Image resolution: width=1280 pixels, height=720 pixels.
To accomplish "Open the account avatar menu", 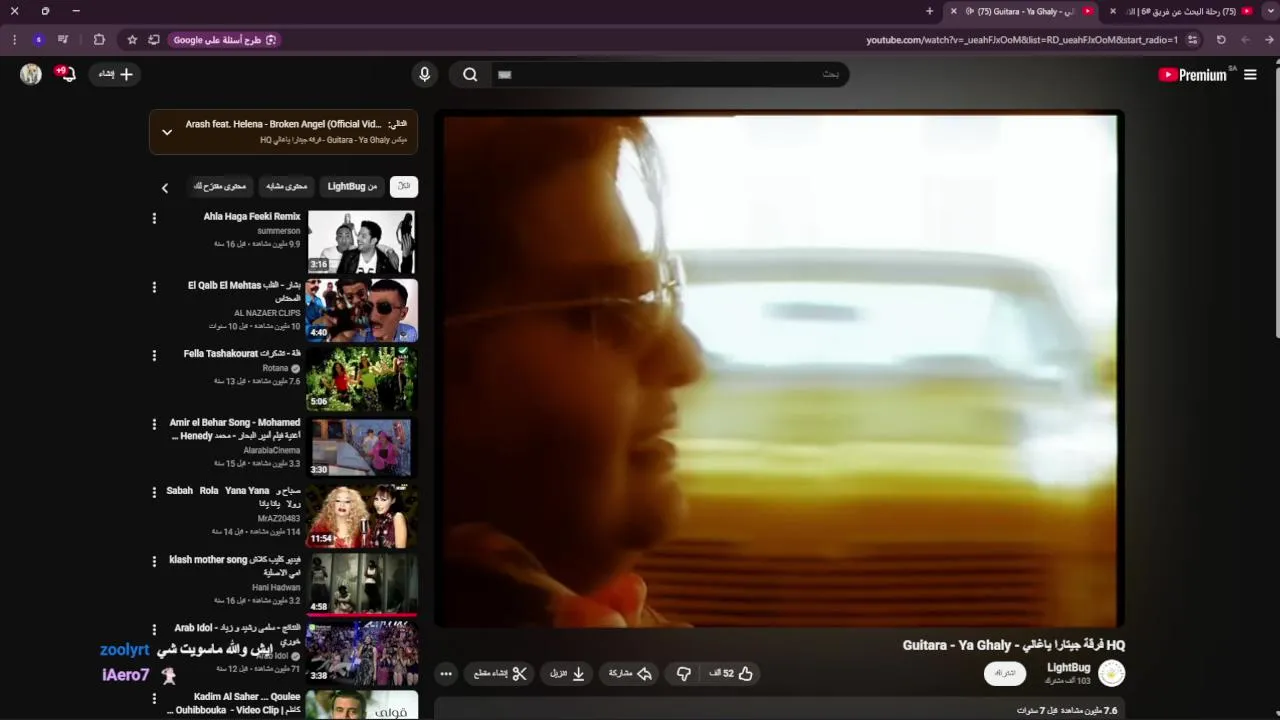I will [x=31, y=74].
